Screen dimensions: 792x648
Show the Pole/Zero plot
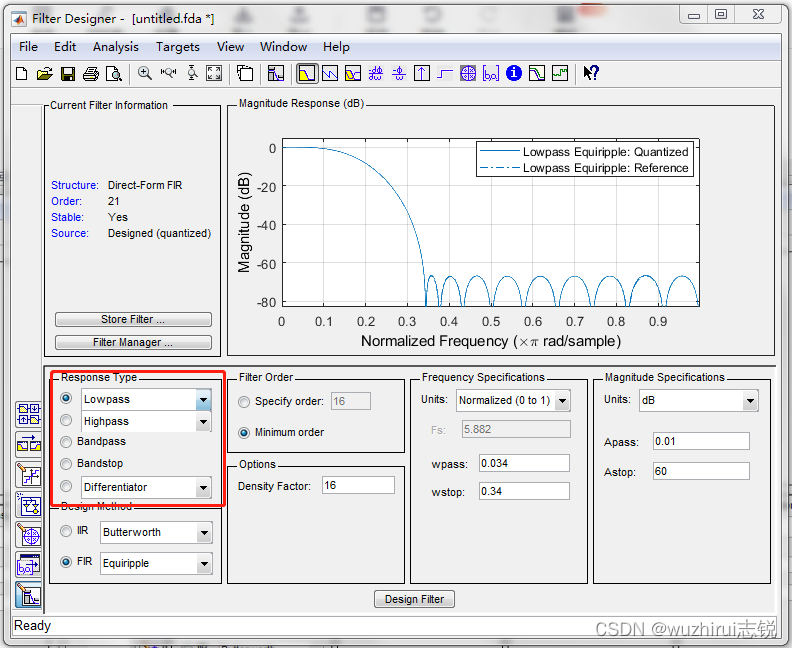coord(468,74)
